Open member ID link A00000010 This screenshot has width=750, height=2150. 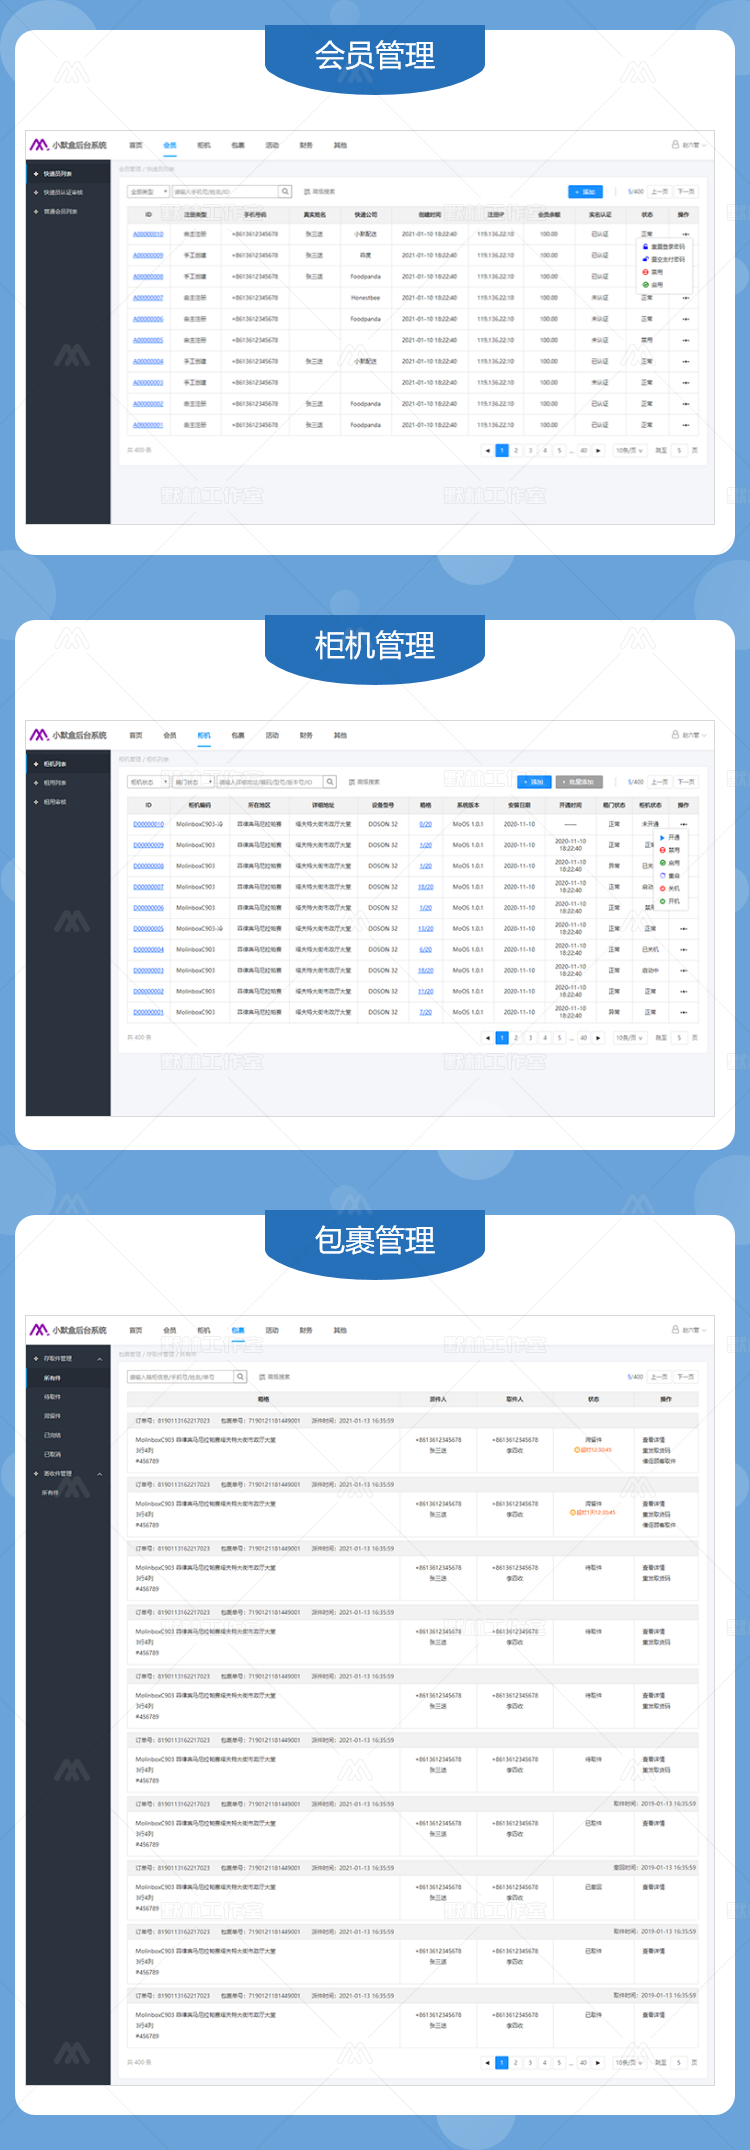(x=148, y=234)
